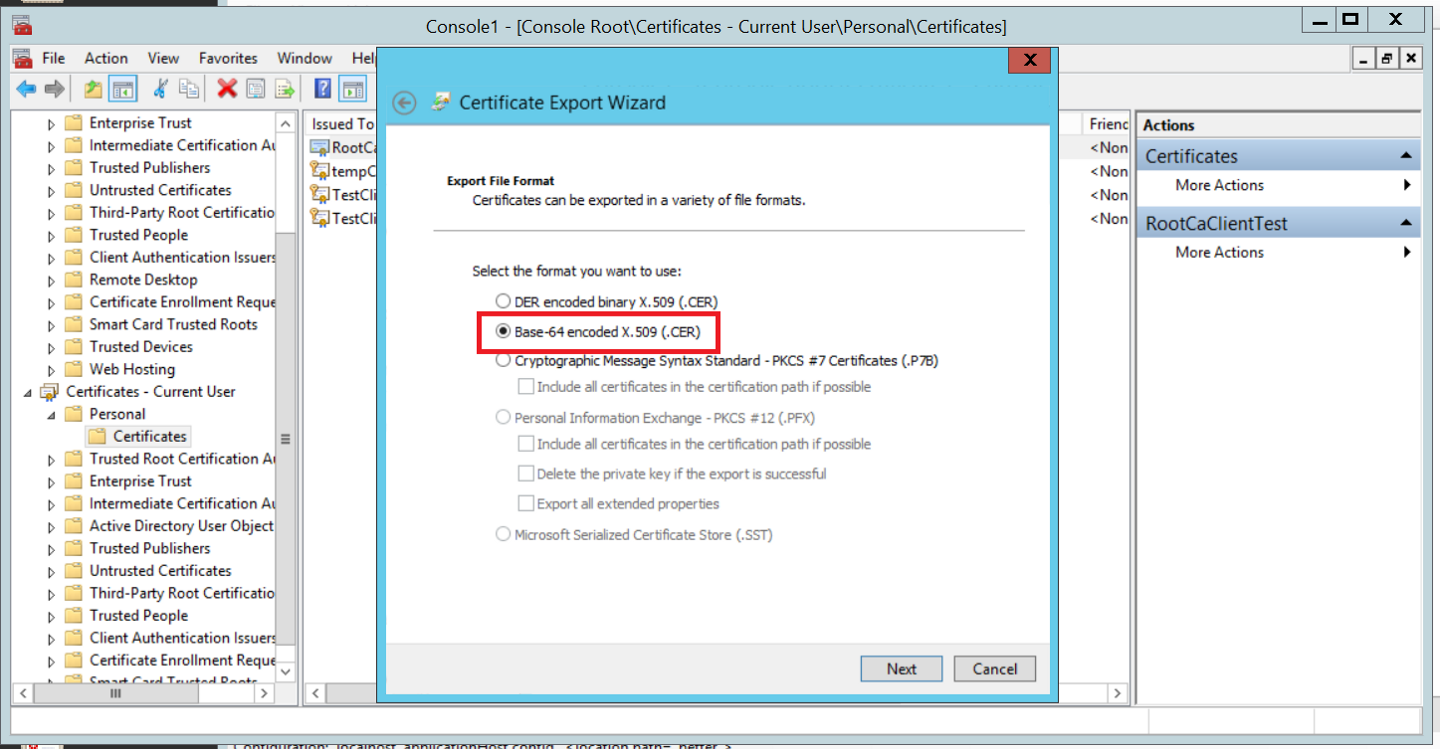Select DER encoded binary X.509 option
This screenshot has height=749, width=1440.
(503, 301)
